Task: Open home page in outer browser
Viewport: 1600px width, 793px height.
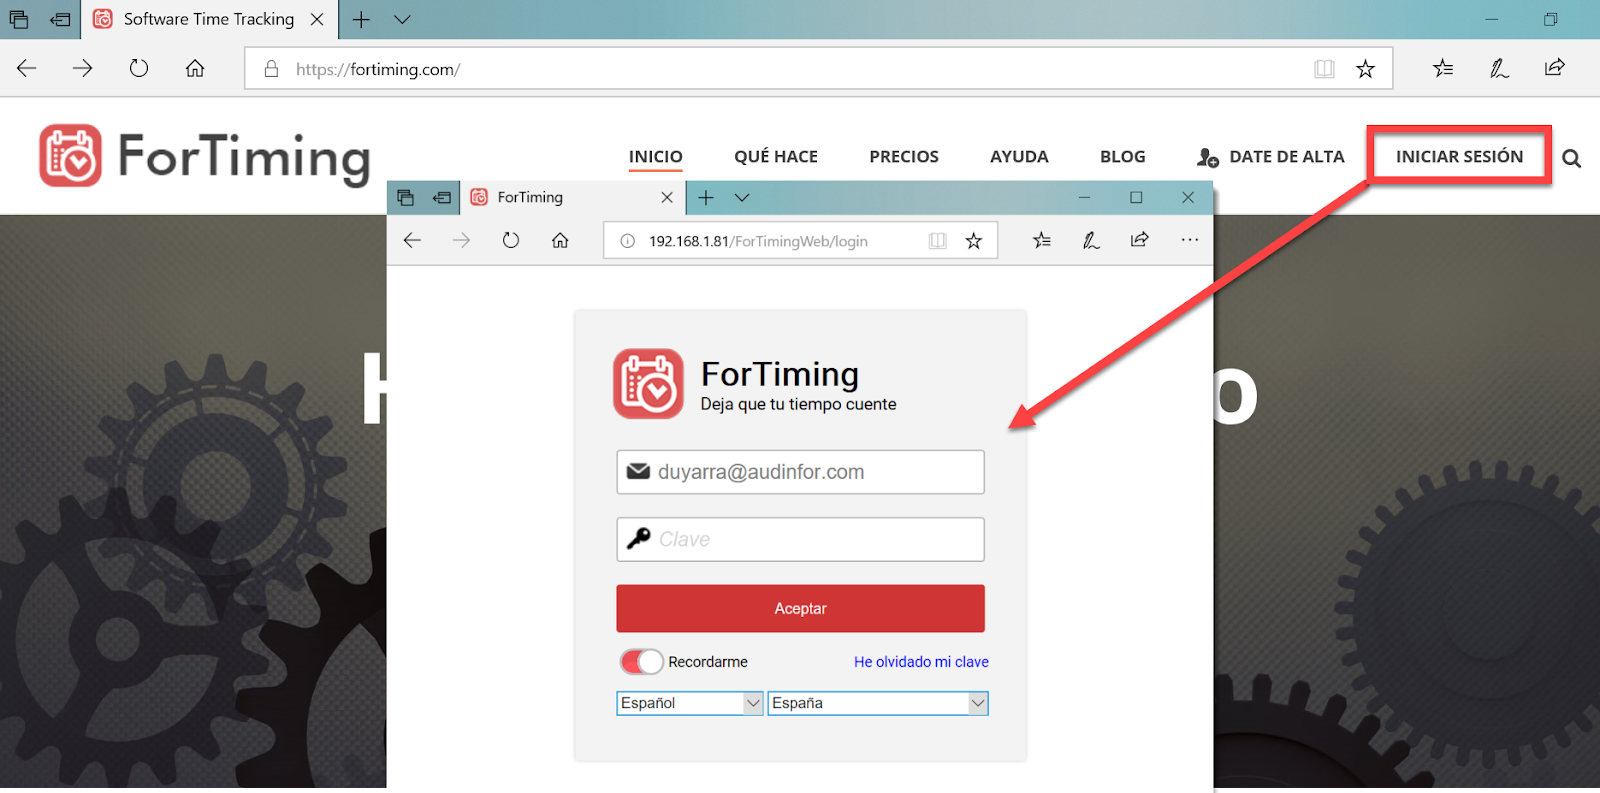Action: point(195,68)
